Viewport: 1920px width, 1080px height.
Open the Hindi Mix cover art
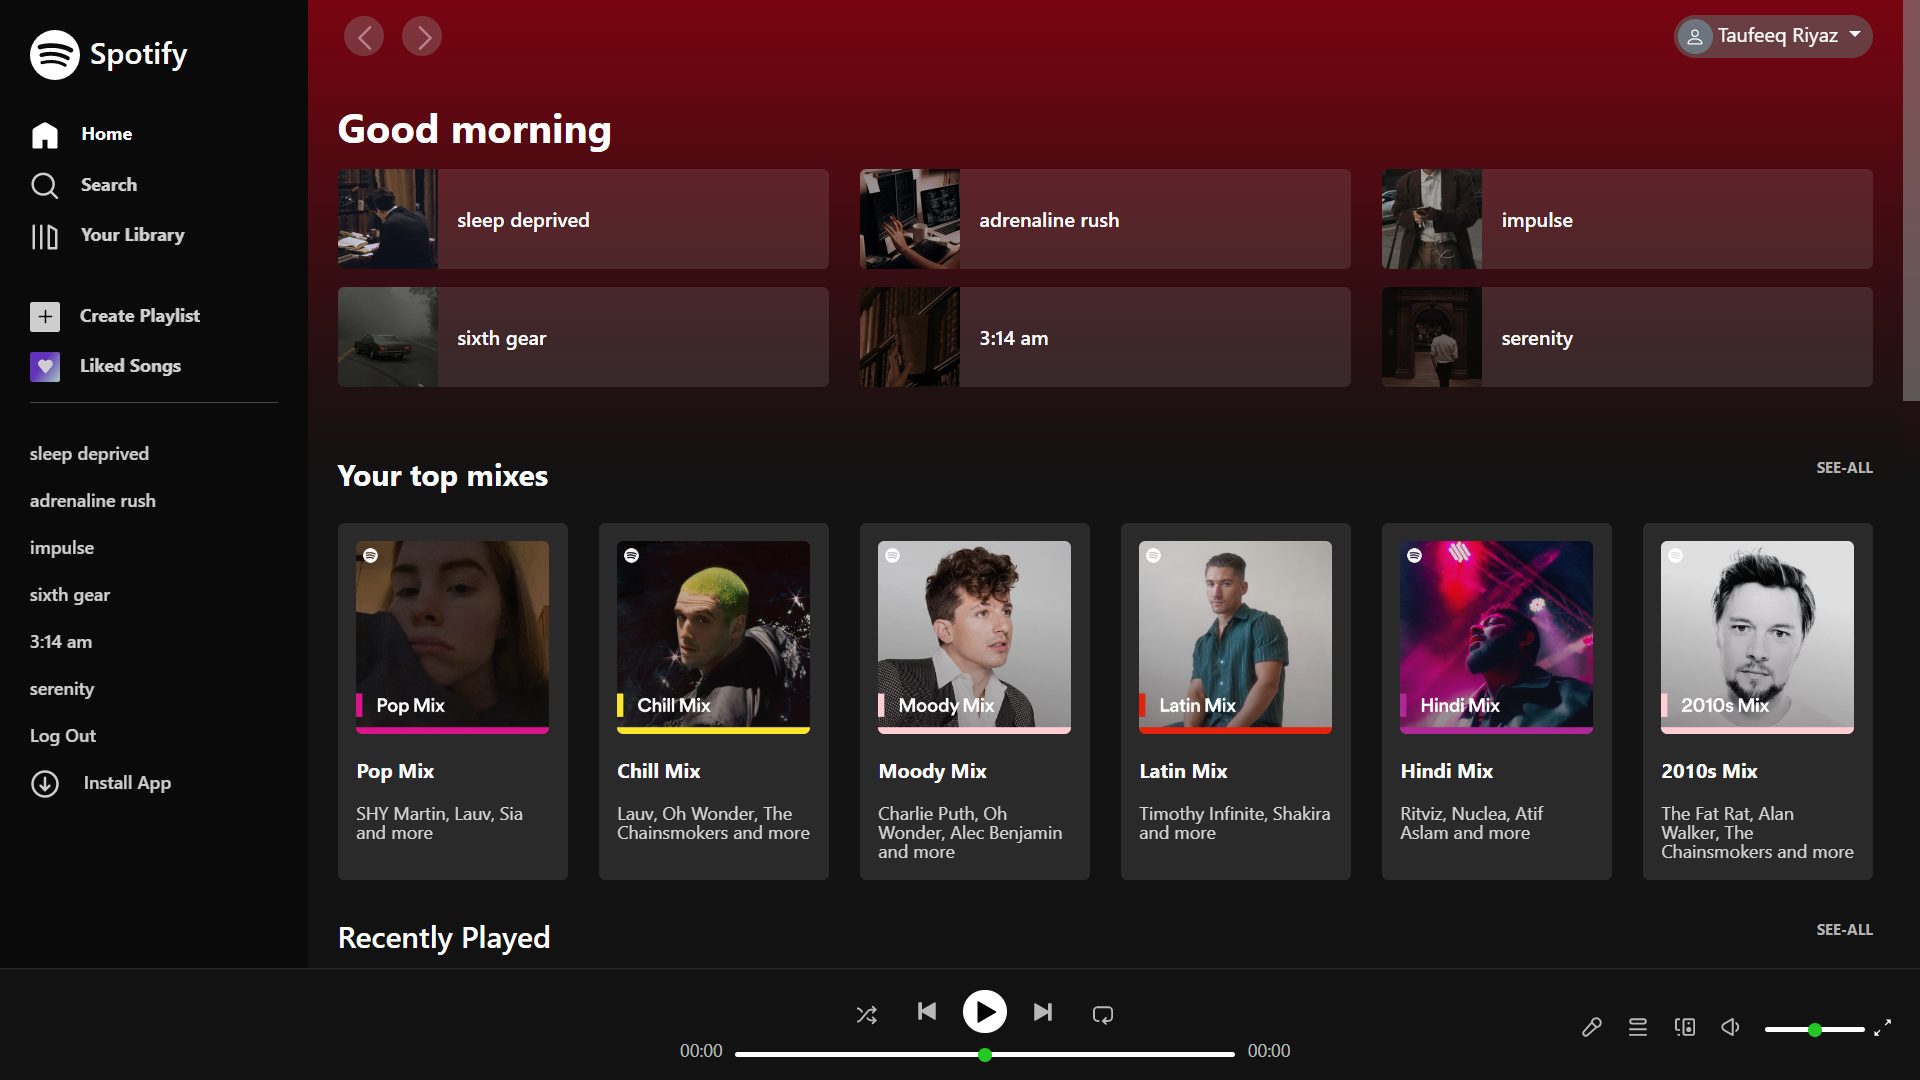click(x=1497, y=637)
